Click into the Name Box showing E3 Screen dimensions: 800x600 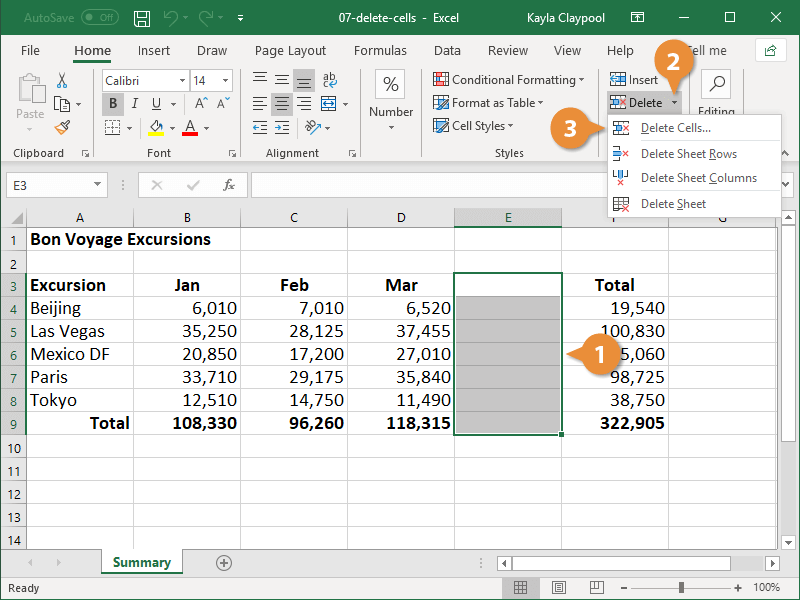pyautogui.click(x=49, y=185)
